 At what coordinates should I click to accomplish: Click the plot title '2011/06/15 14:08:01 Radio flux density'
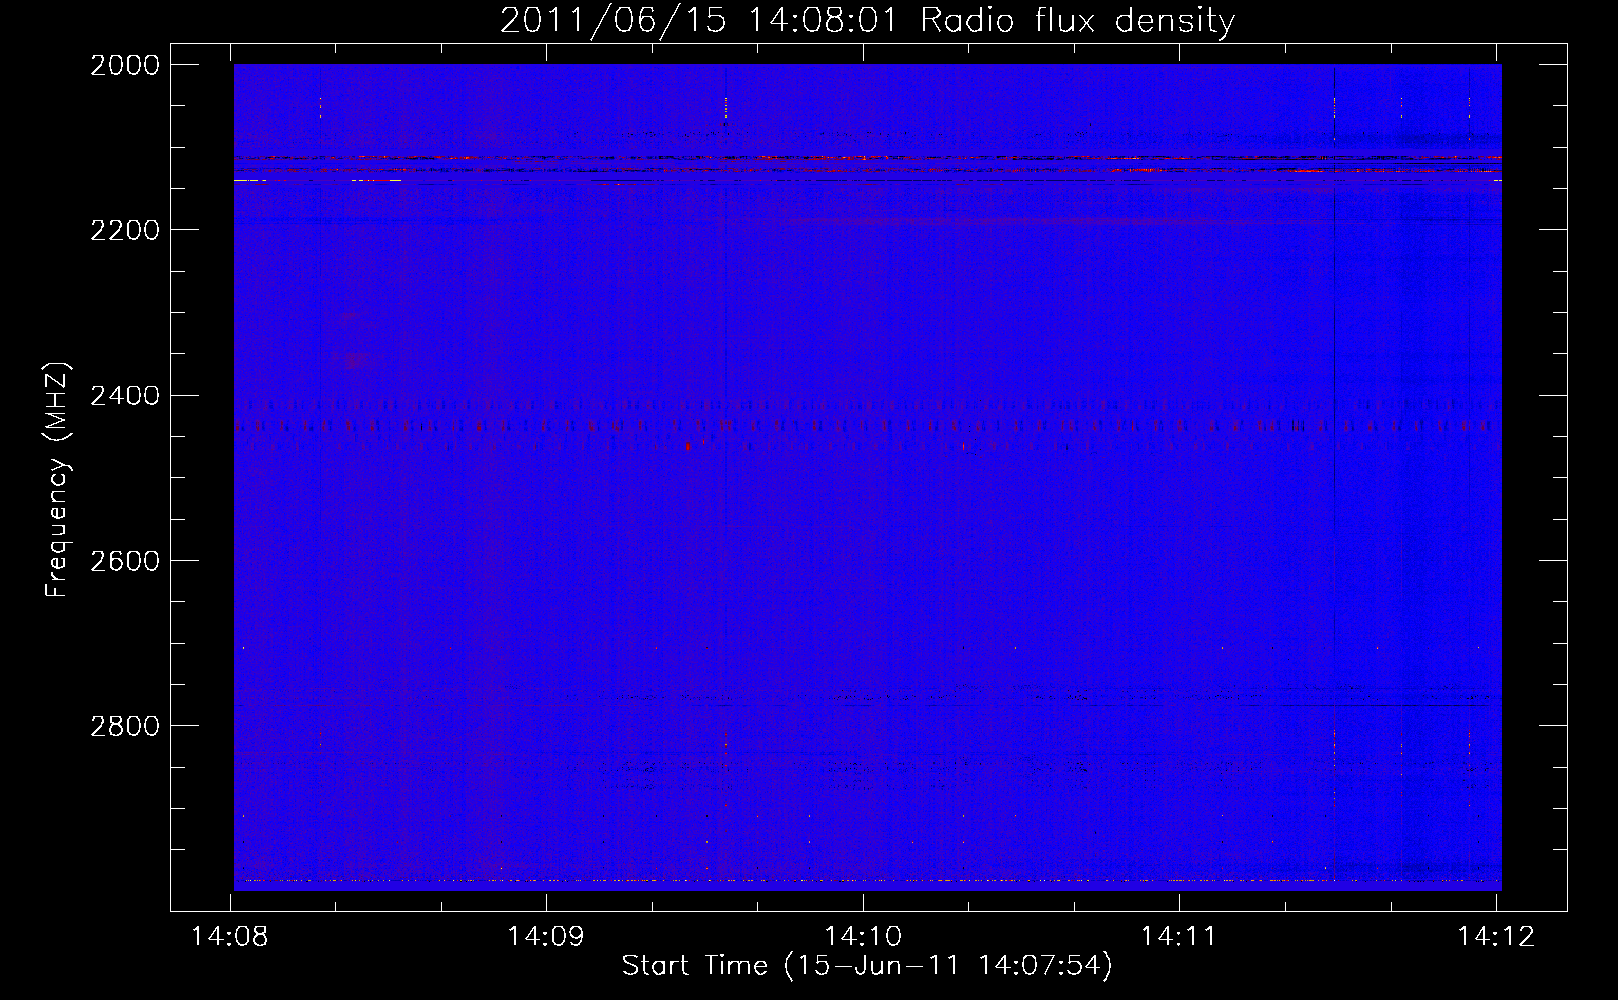click(867, 20)
